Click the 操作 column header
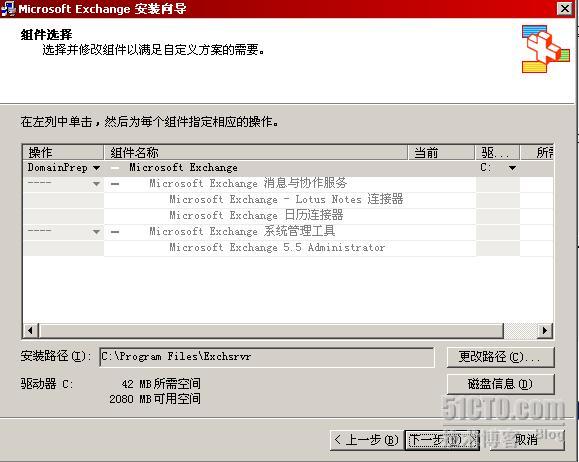This screenshot has width=579, height=462. 63,152
